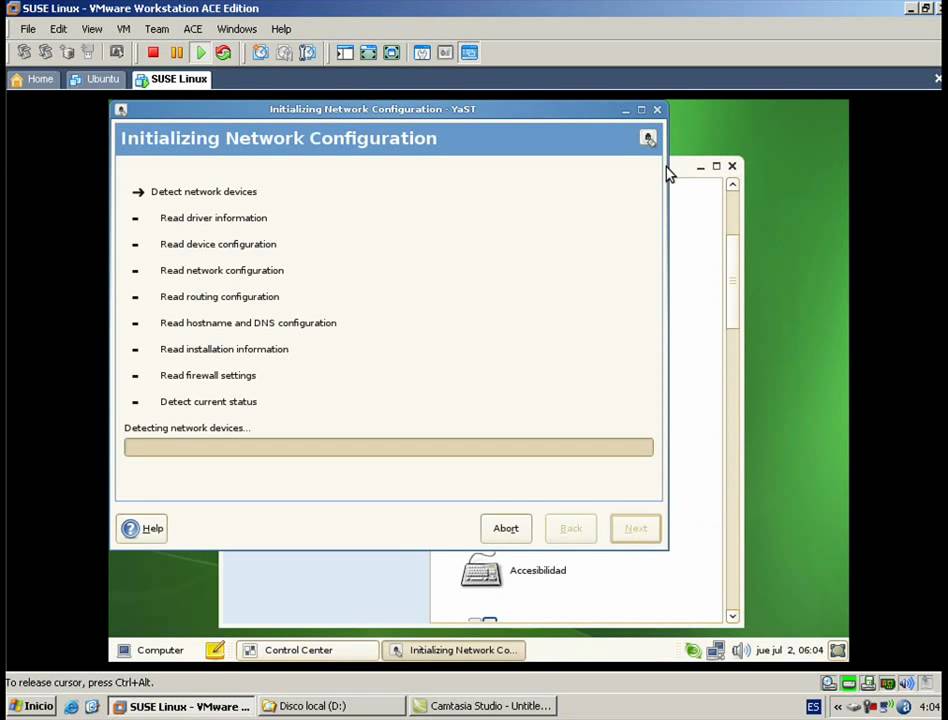
Task: Click the disabled Back button
Action: [571, 528]
